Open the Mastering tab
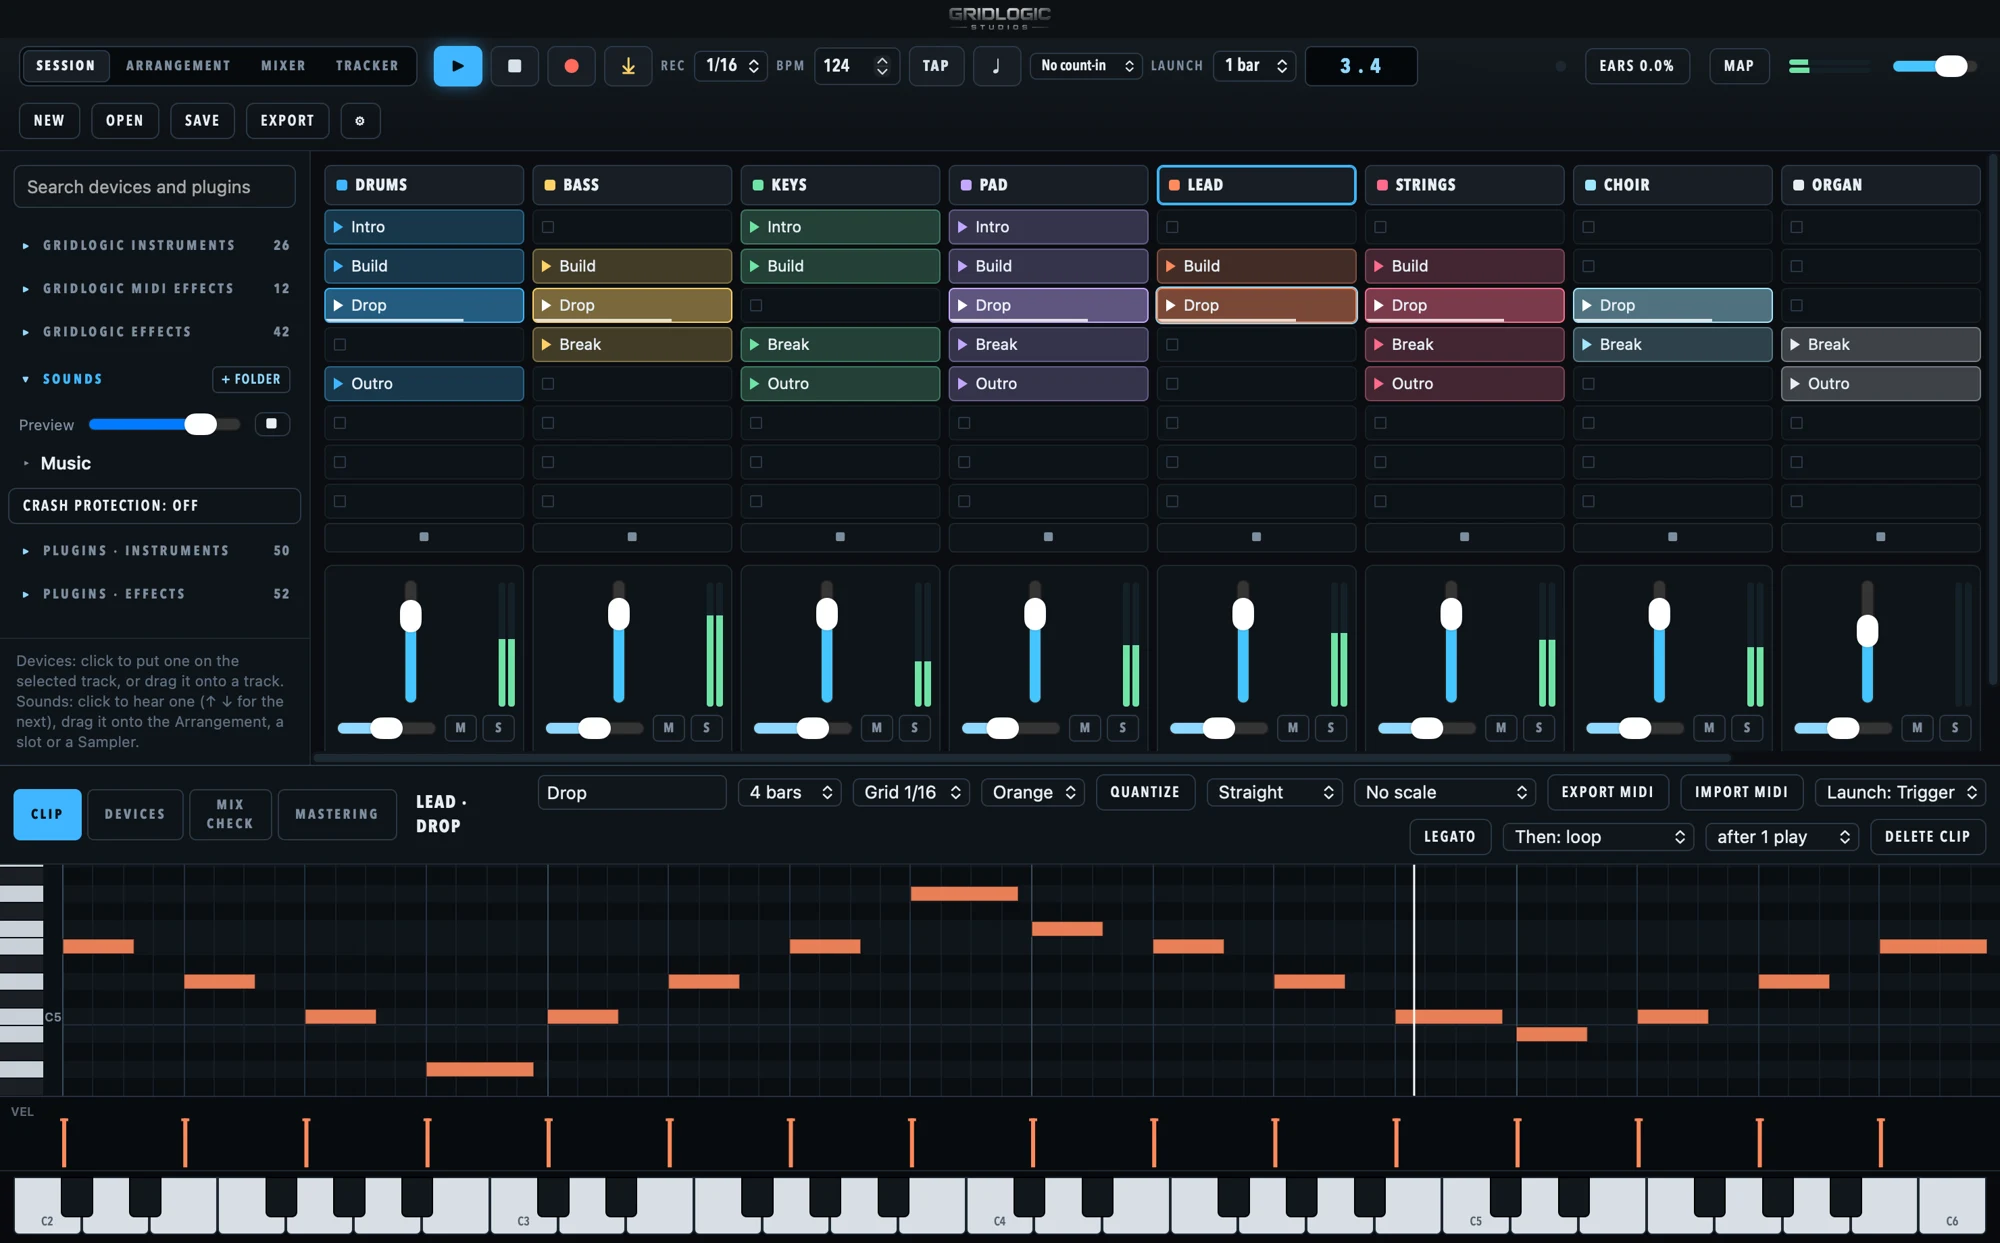This screenshot has height=1243, width=2000. tap(337, 814)
